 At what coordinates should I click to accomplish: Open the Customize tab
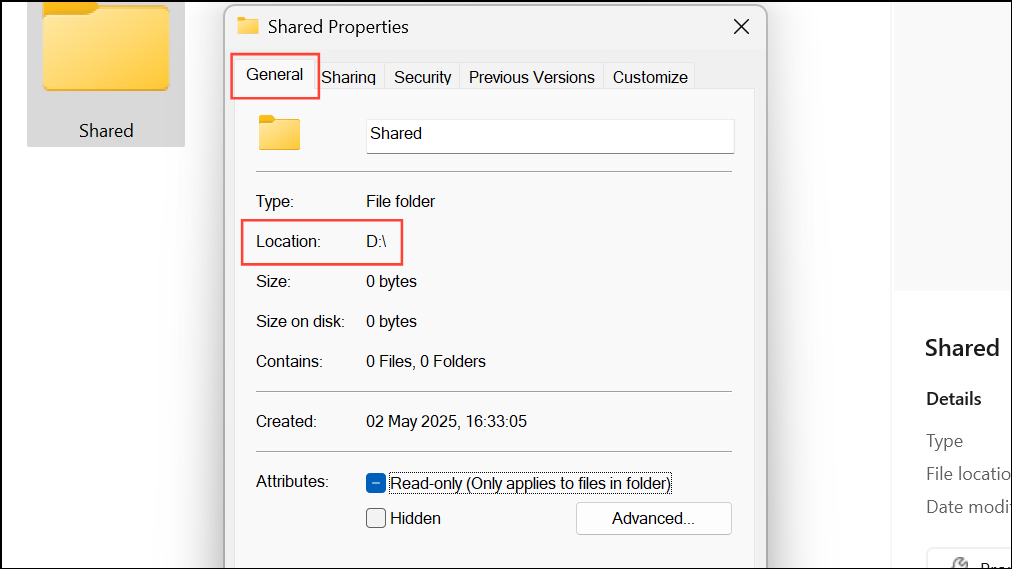point(650,77)
